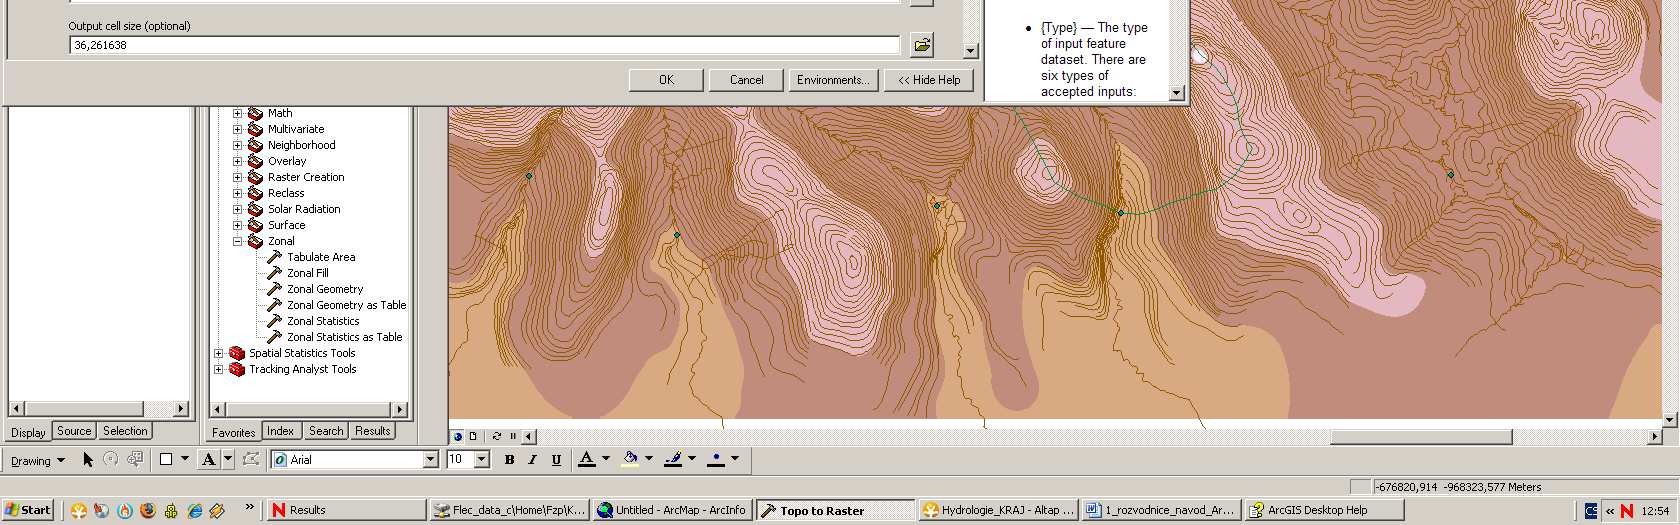Switch to the Index toolbox tab
The image size is (1680, 525).
(281, 431)
